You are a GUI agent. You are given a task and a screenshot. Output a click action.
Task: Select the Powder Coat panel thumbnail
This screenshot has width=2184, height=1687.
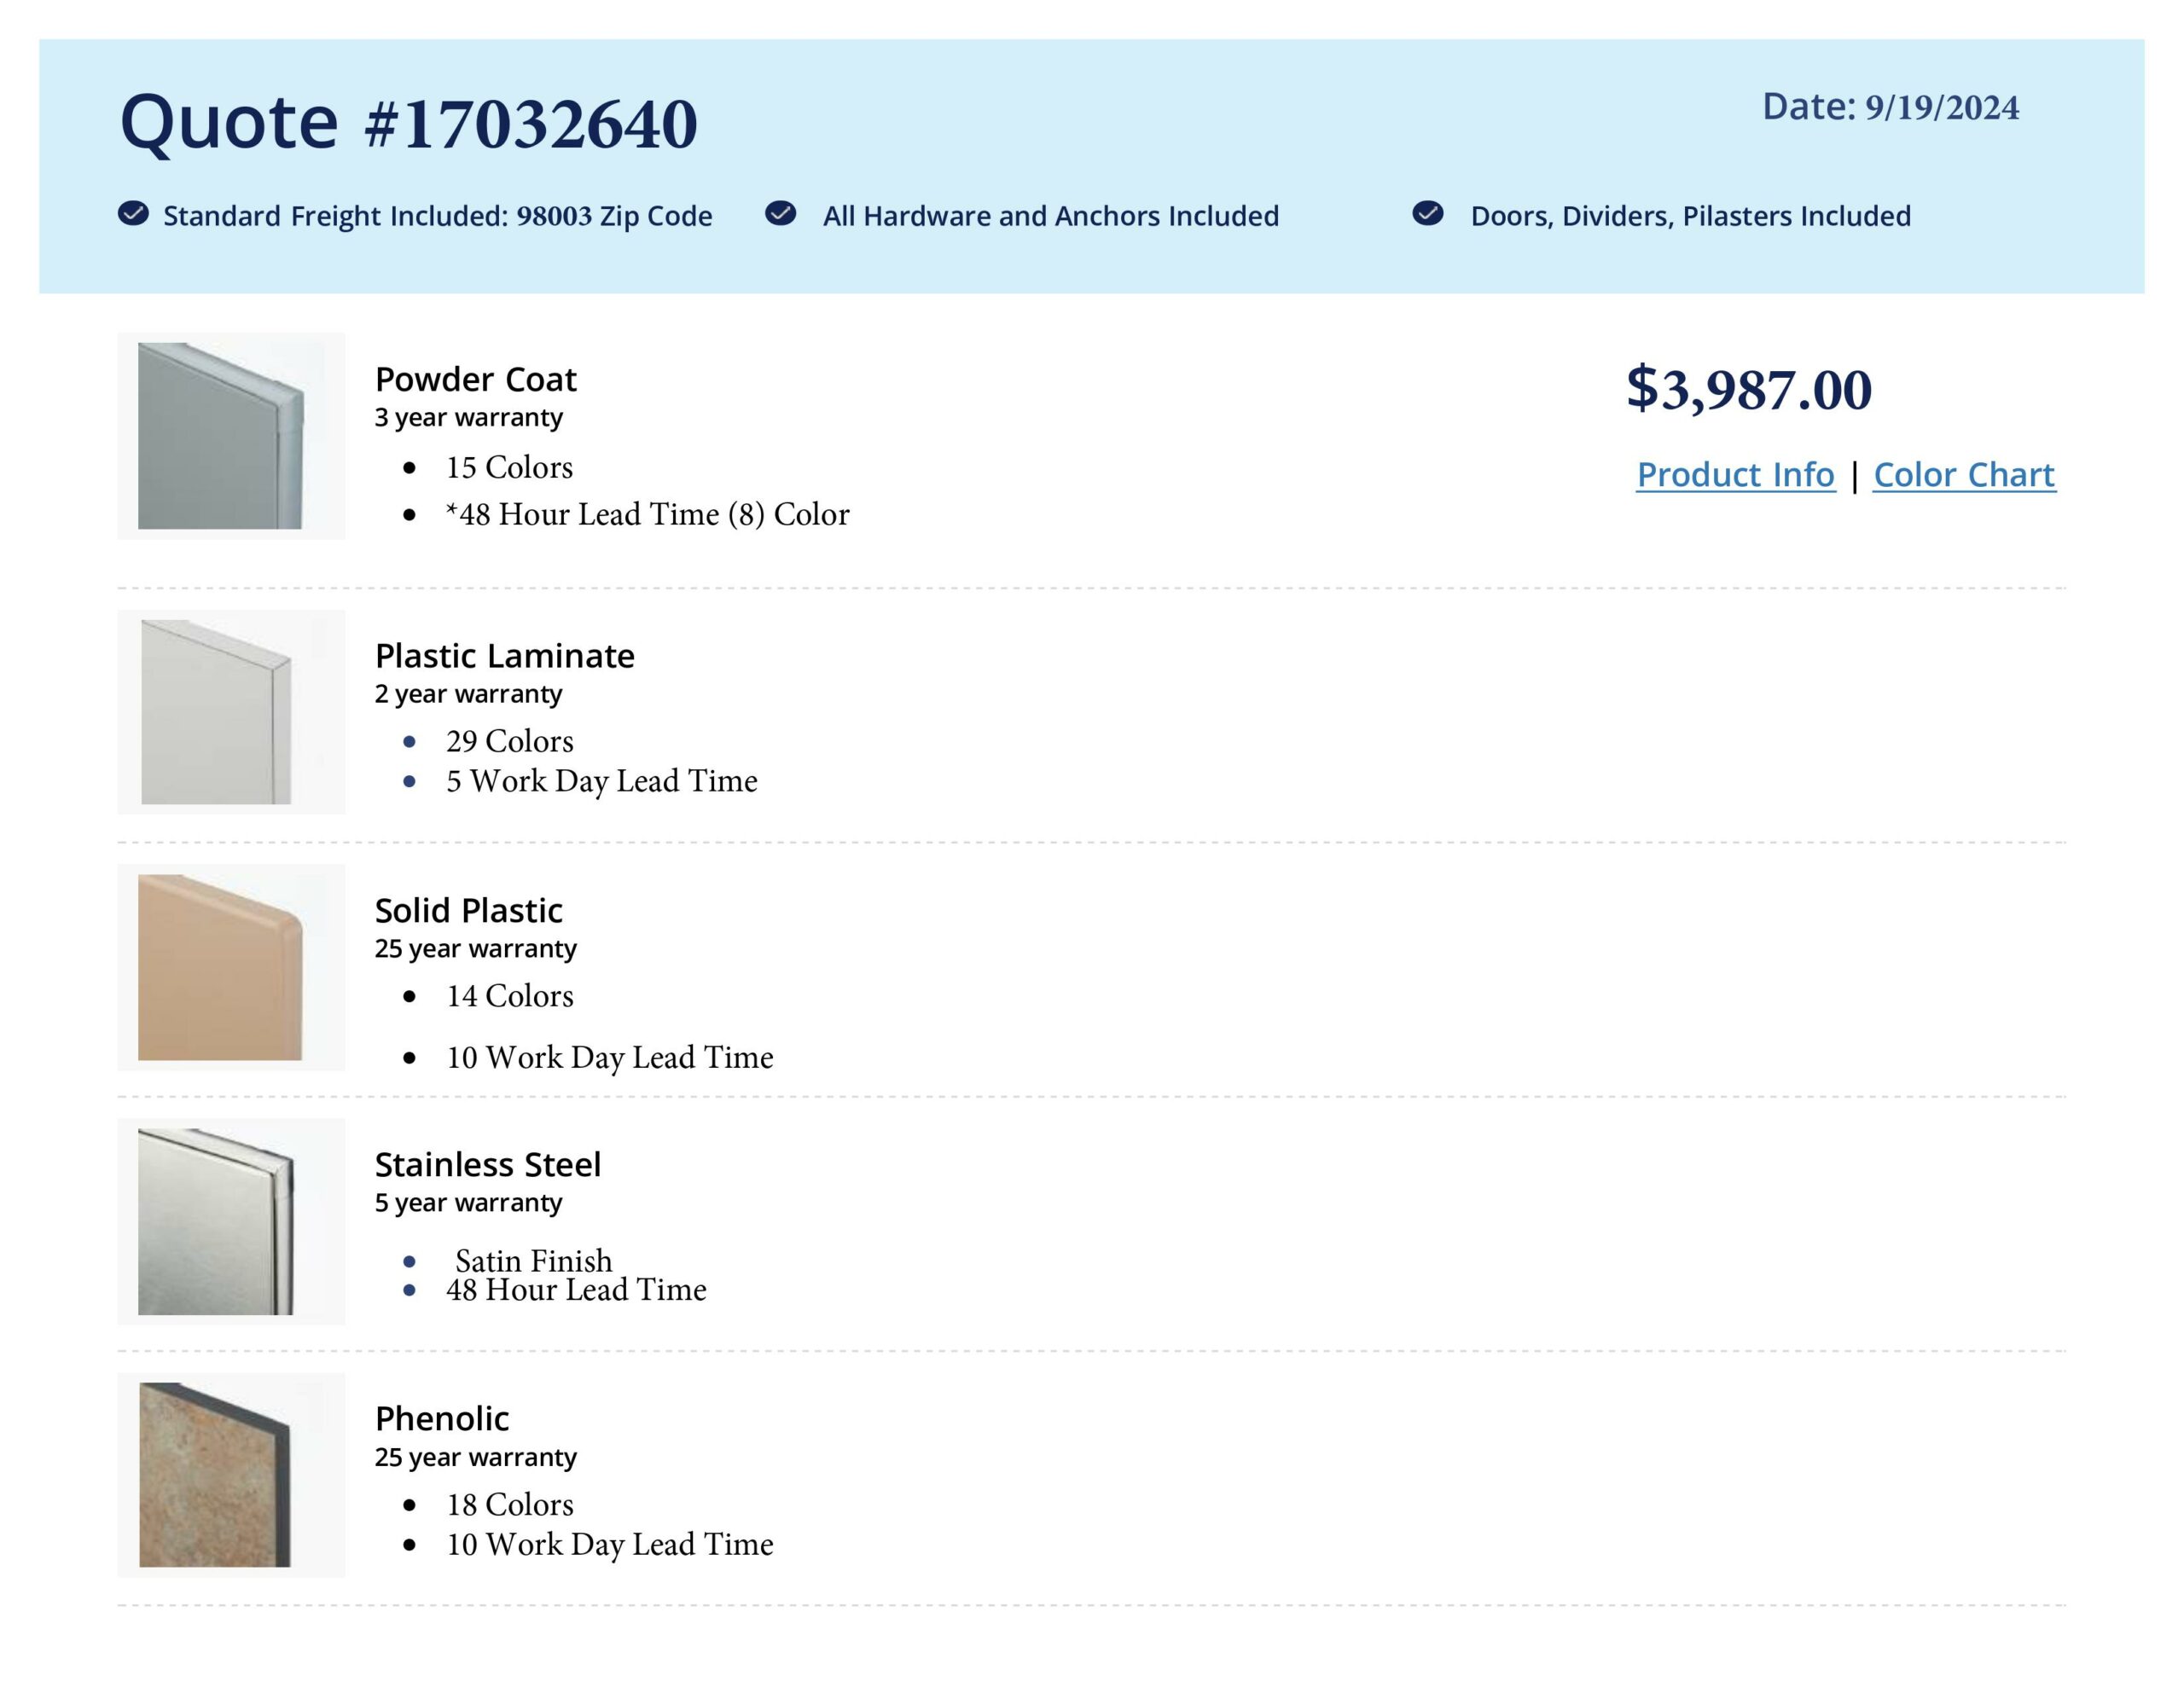click(231, 436)
